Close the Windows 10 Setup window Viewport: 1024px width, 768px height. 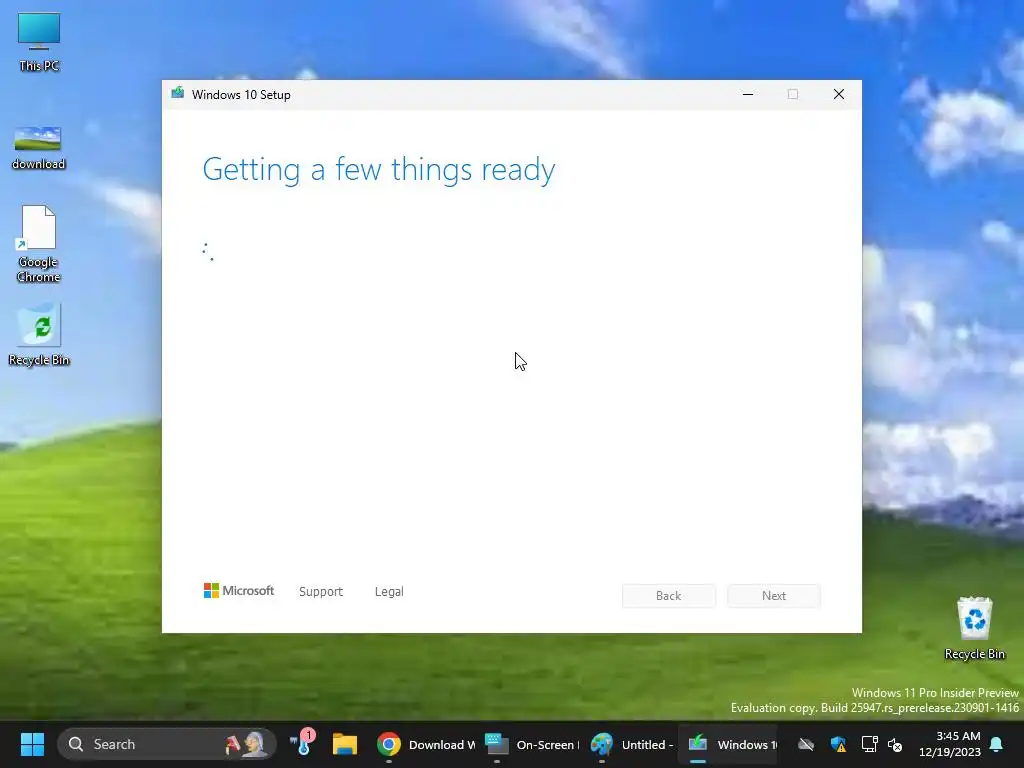pos(839,94)
